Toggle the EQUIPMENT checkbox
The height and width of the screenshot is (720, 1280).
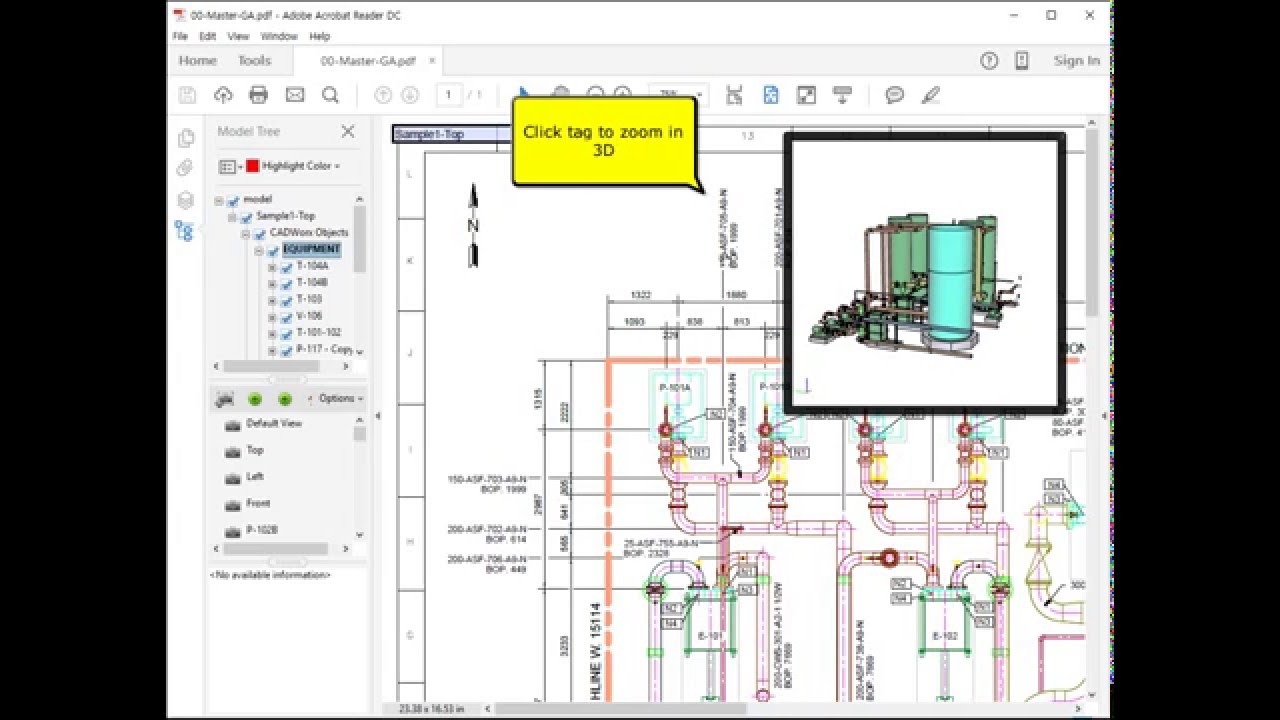click(x=272, y=250)
